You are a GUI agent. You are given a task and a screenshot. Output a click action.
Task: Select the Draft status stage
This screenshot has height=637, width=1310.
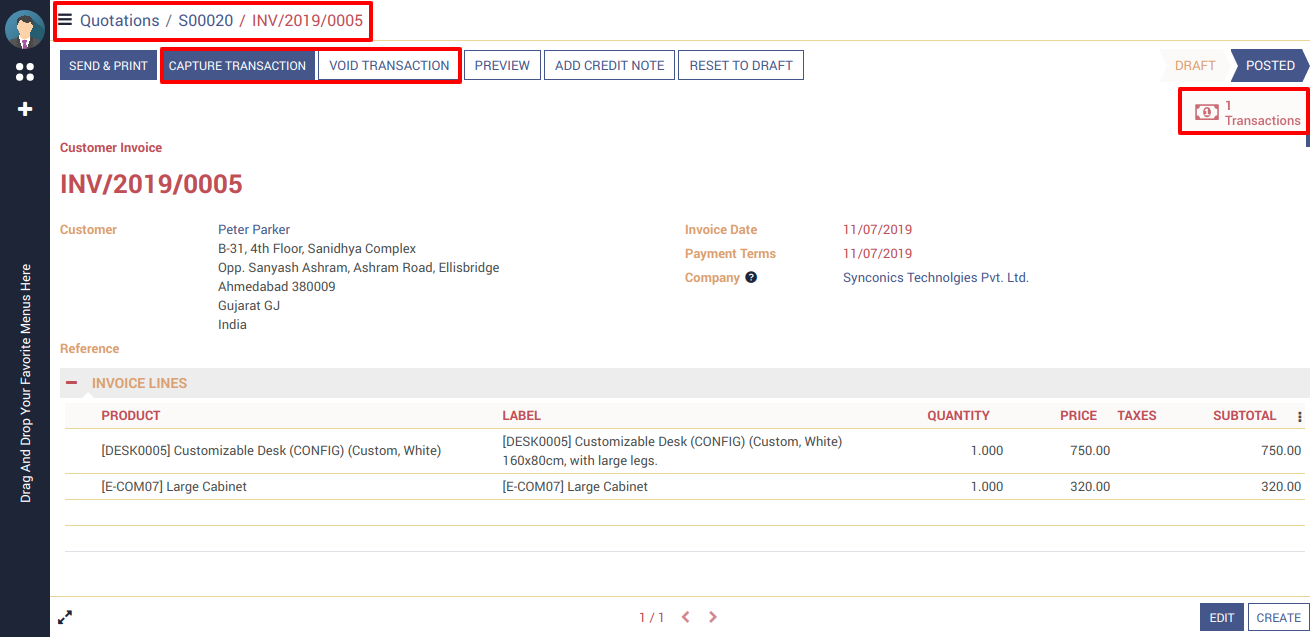click(1194, 65)
